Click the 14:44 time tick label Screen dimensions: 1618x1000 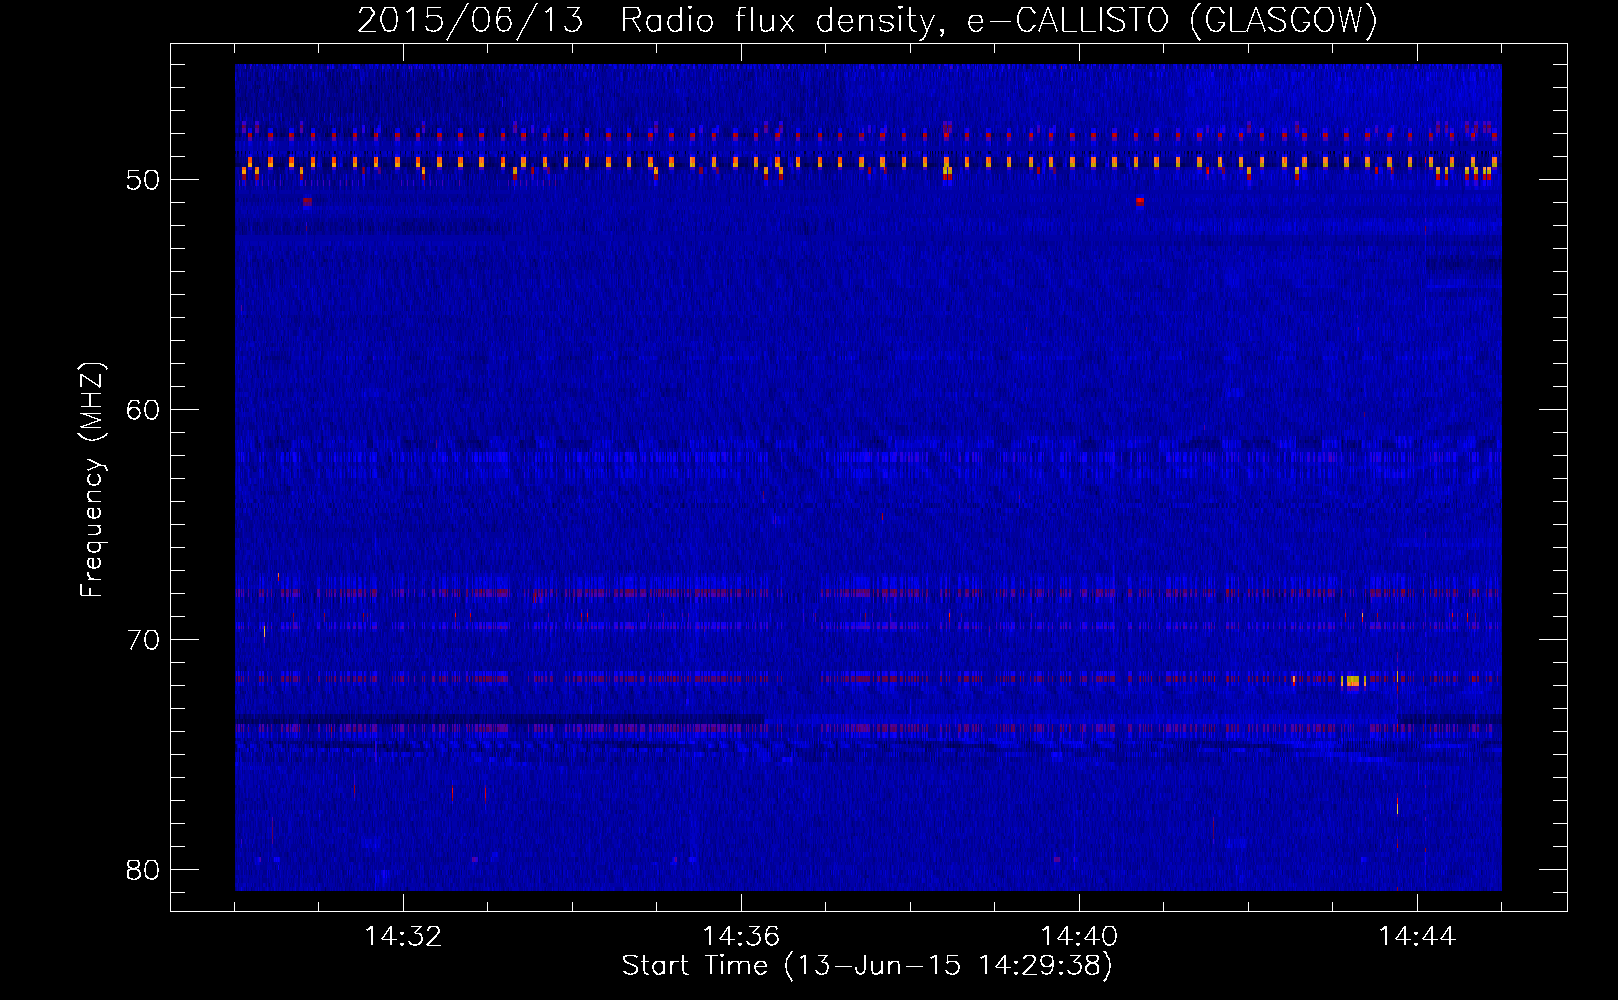point(1417,937)
